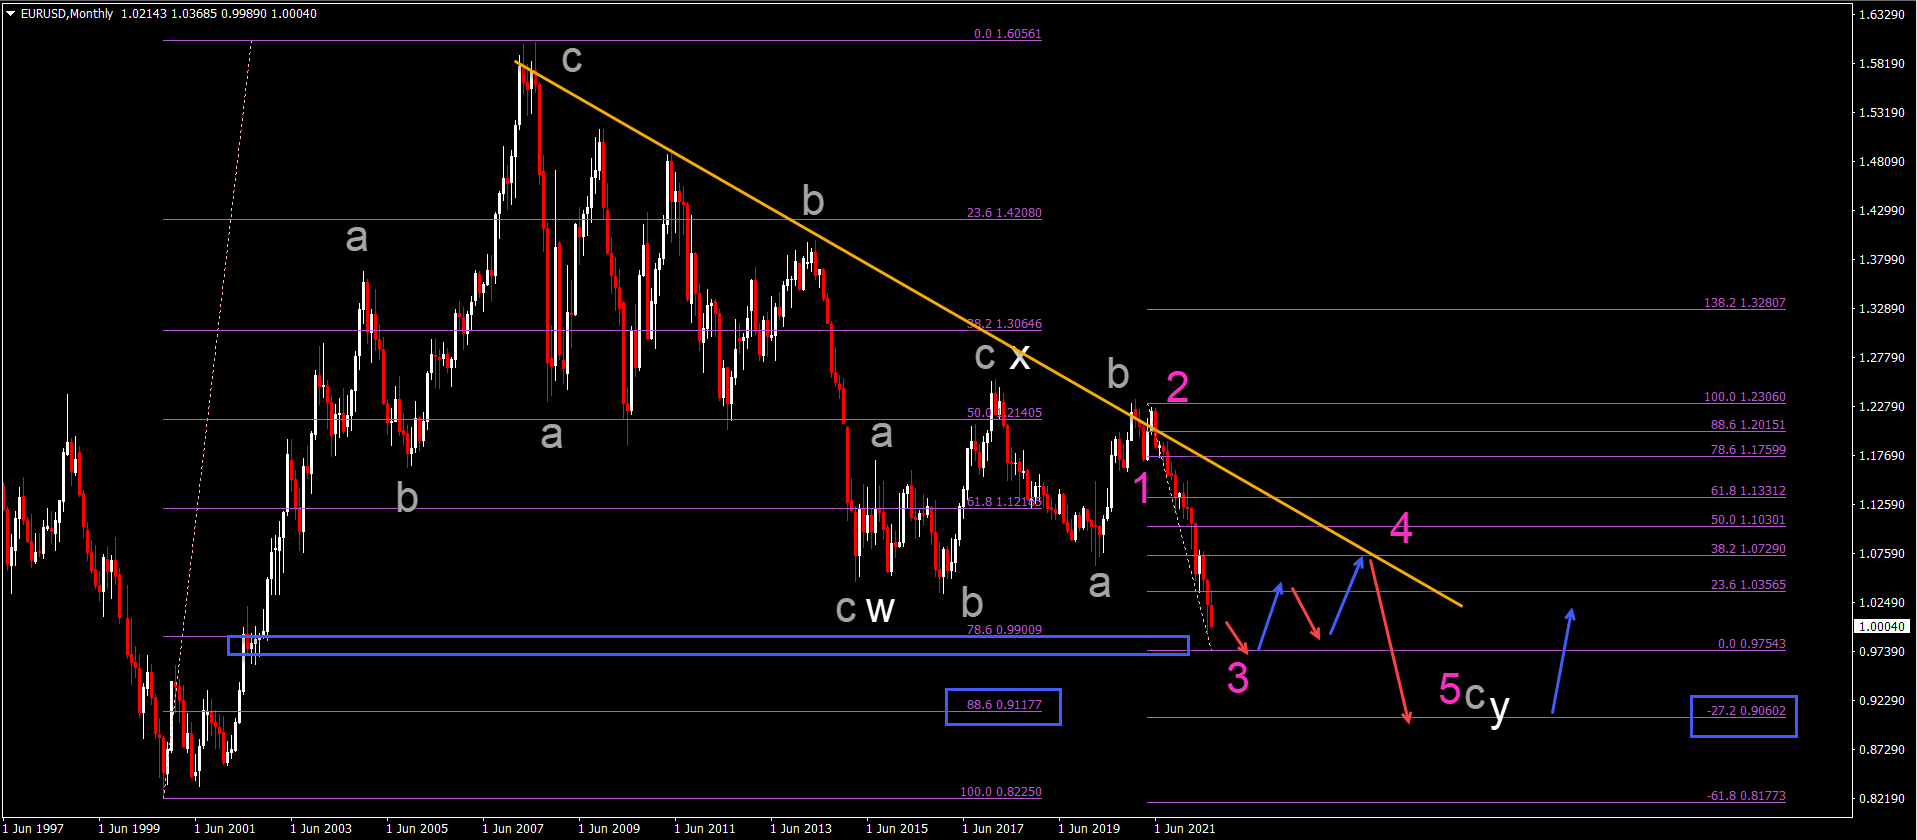Image resolution: width=1917 pixels, height=840 pixels.
Task: Open the EURUSD chart dropdown triangle
Action: (x=10, y=14)
